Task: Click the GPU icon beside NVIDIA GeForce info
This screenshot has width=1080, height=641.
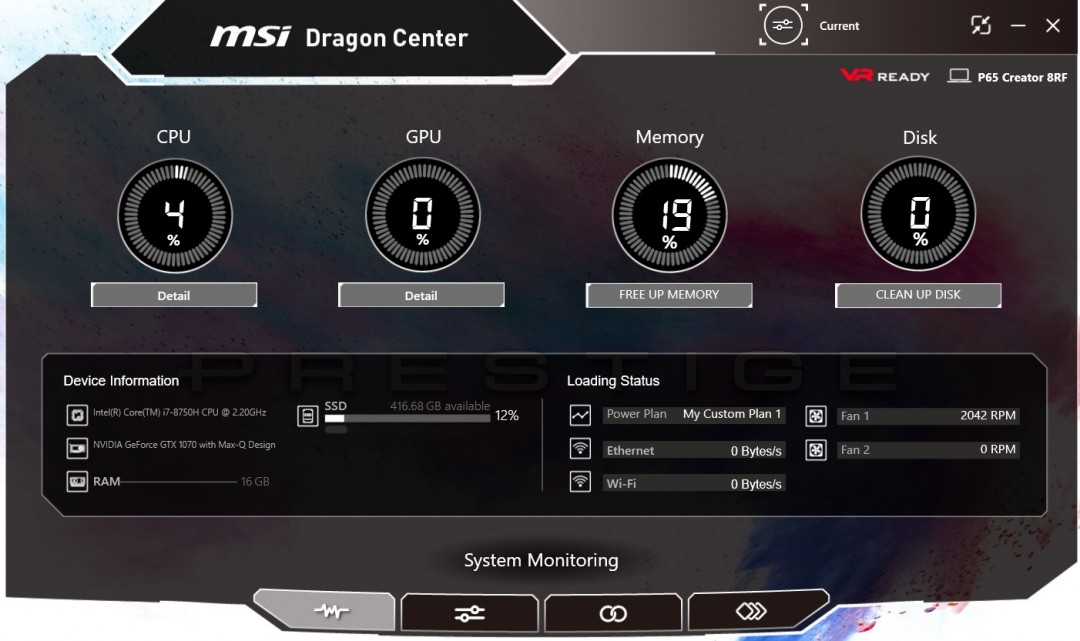Action: coord(80,448)
